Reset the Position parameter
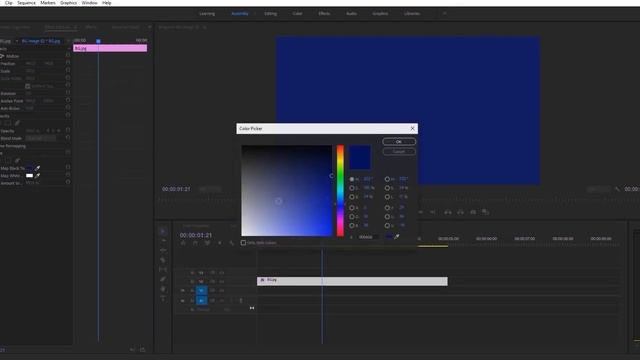This screenshot has height=360, width=640. (68, 63)
